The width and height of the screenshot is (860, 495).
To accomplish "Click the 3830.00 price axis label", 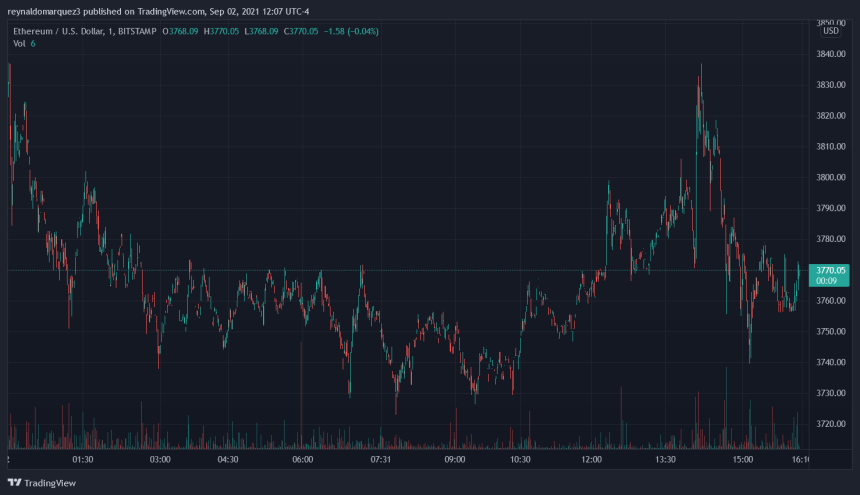I will [x=830, y=84].
